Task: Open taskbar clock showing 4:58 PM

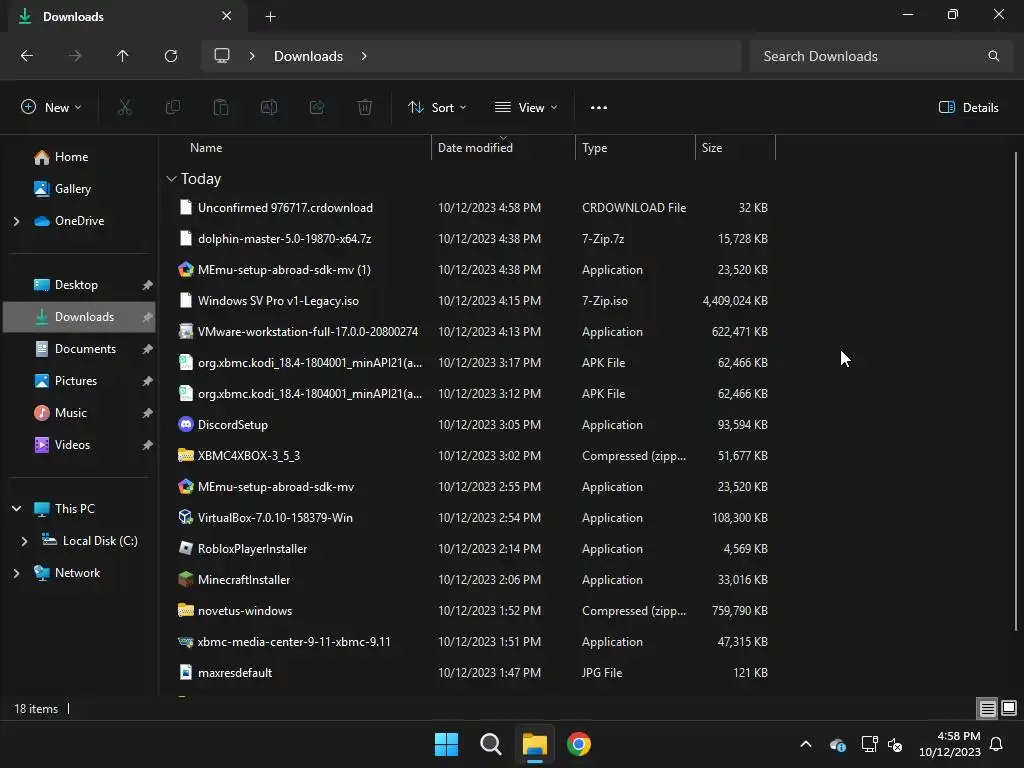Action: pyautogui.click(x=950, y=744)
